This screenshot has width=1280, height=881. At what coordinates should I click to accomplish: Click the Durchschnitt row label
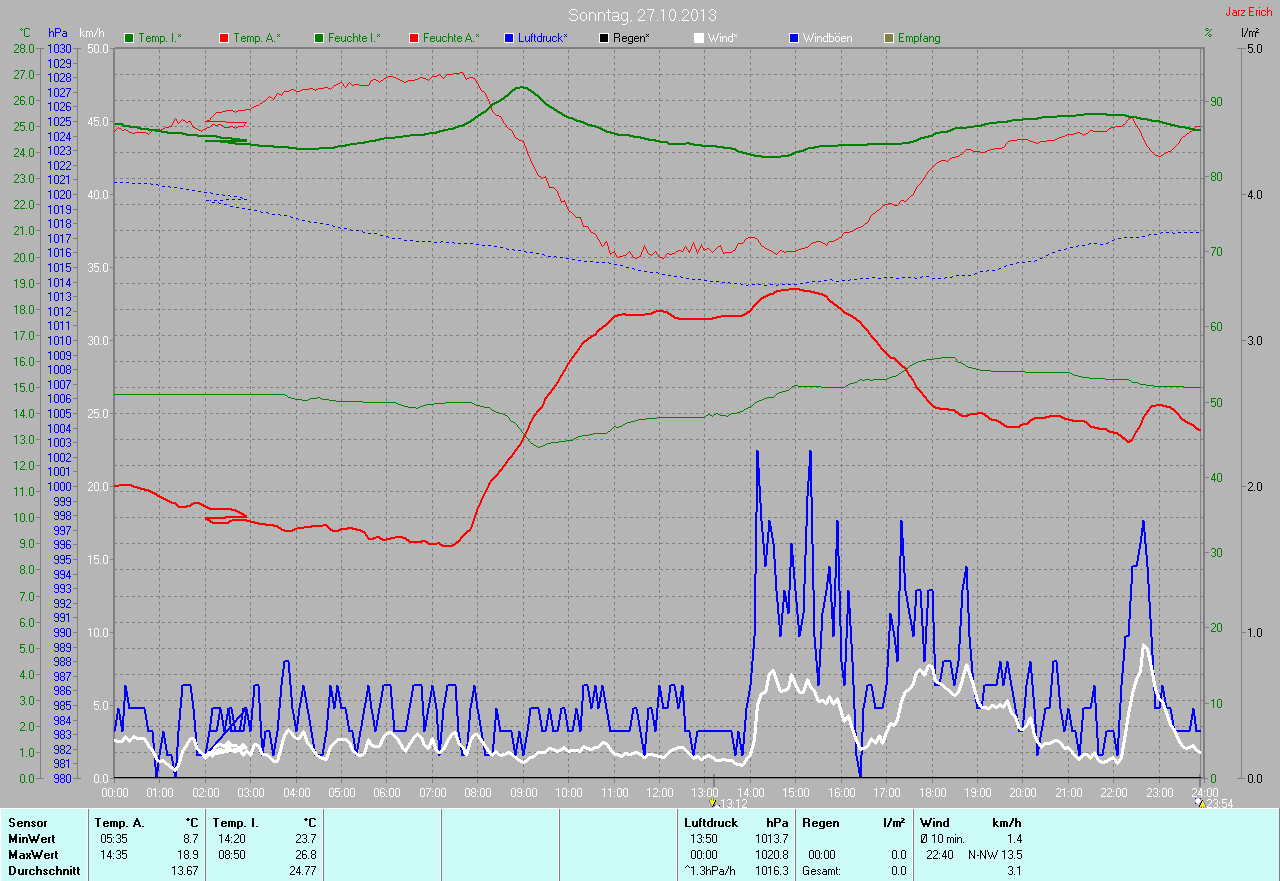coord(42,871)
